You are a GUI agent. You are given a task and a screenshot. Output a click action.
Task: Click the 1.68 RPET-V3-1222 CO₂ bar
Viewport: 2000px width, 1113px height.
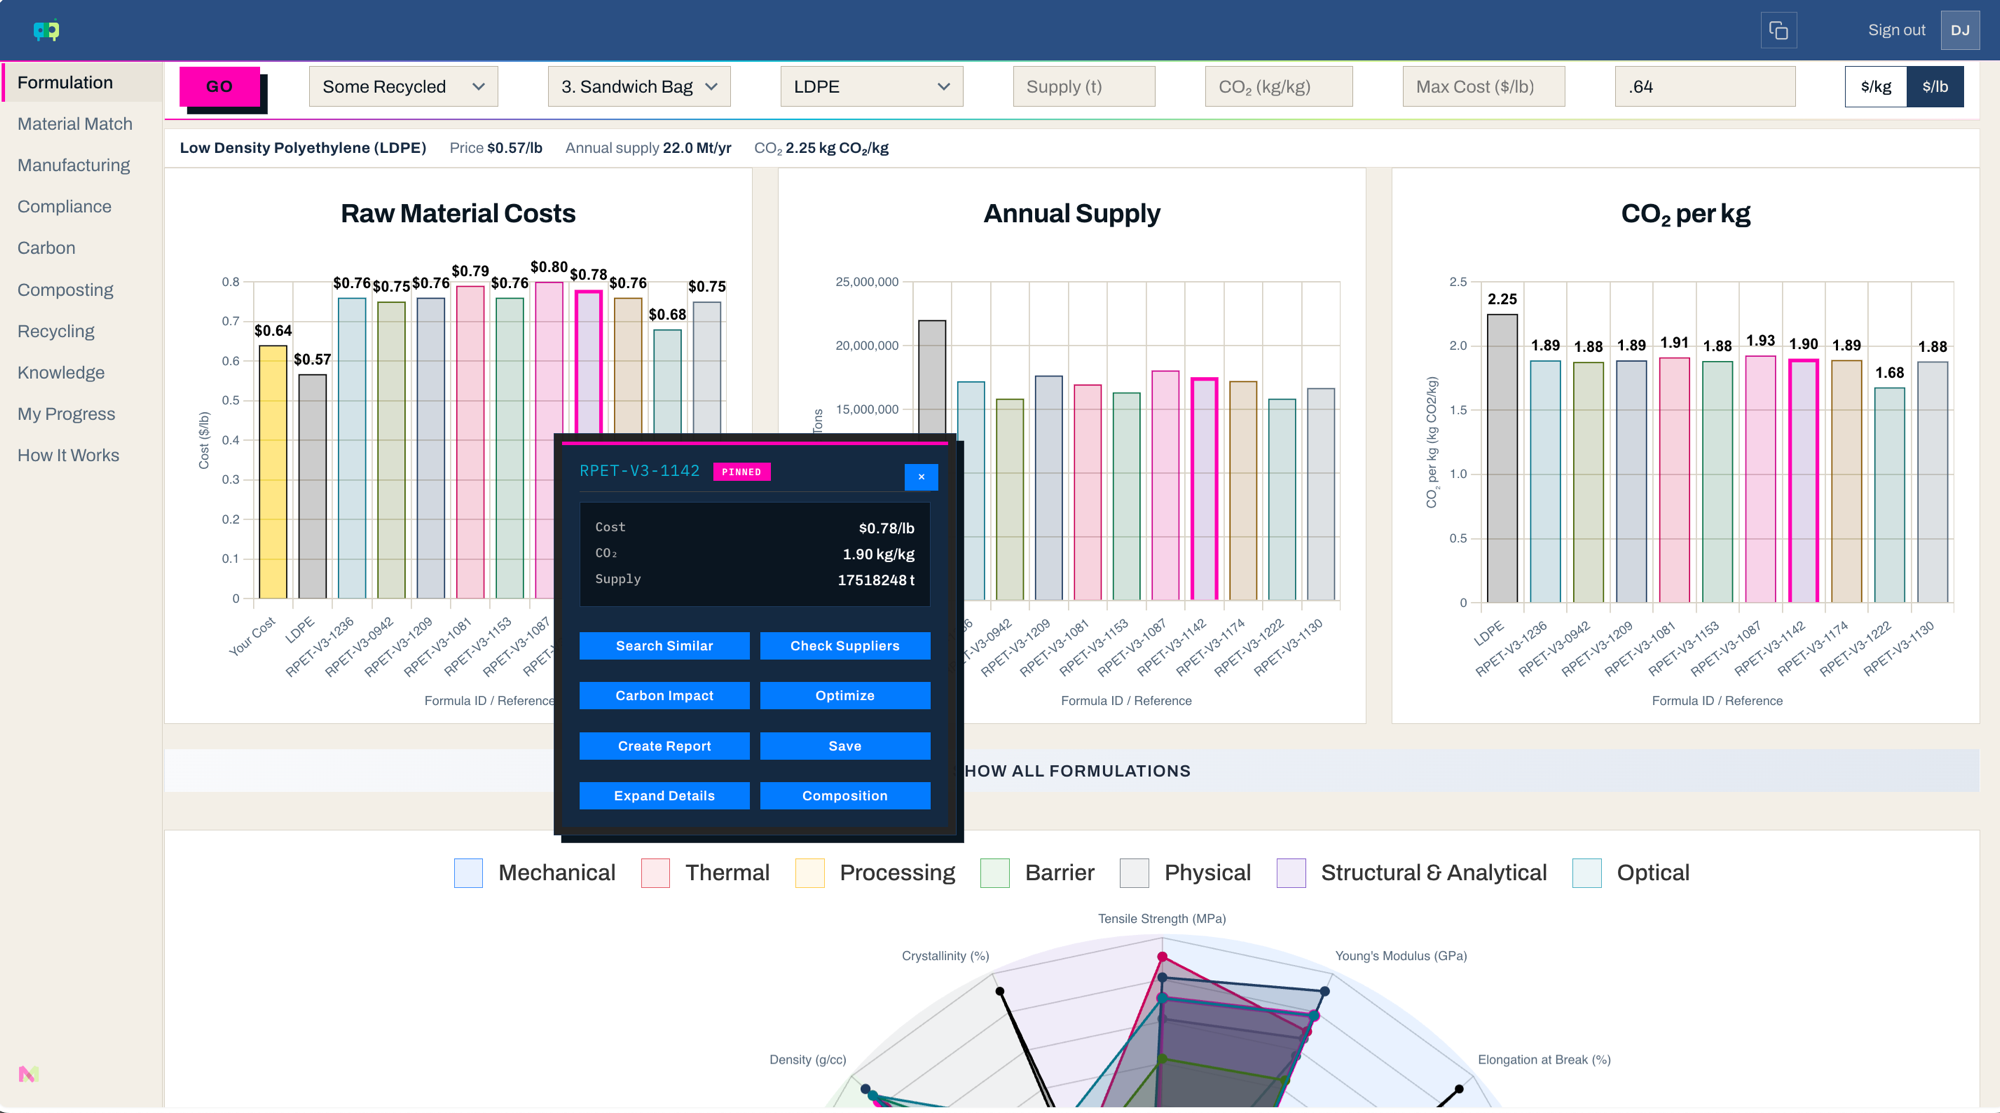(1889, 495)
